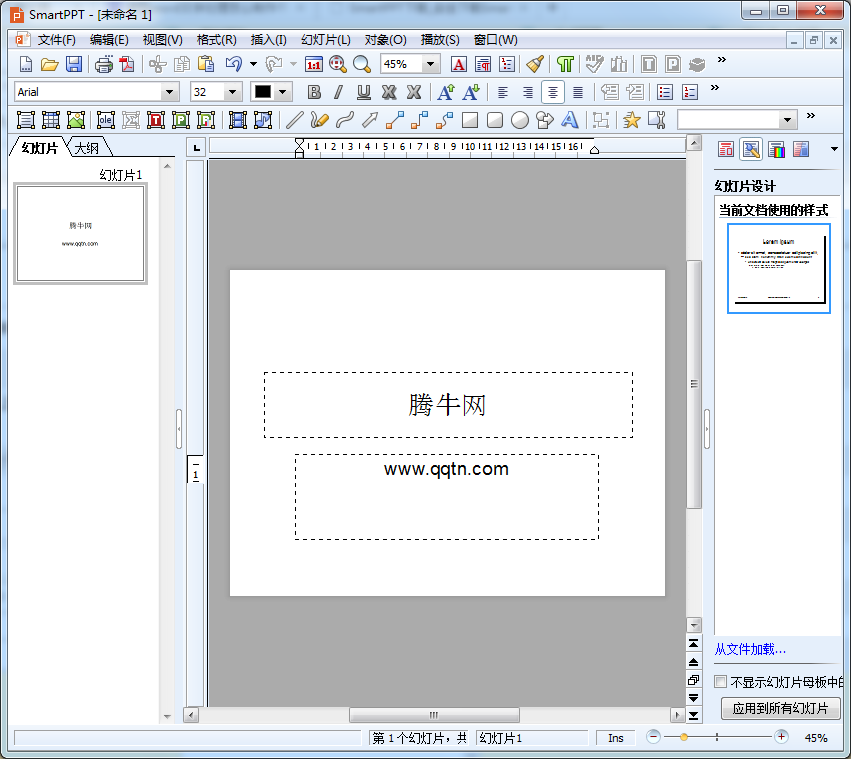Click the 从文件加载... link
This screenshot has width=851, height=759.
click(750, 649)
